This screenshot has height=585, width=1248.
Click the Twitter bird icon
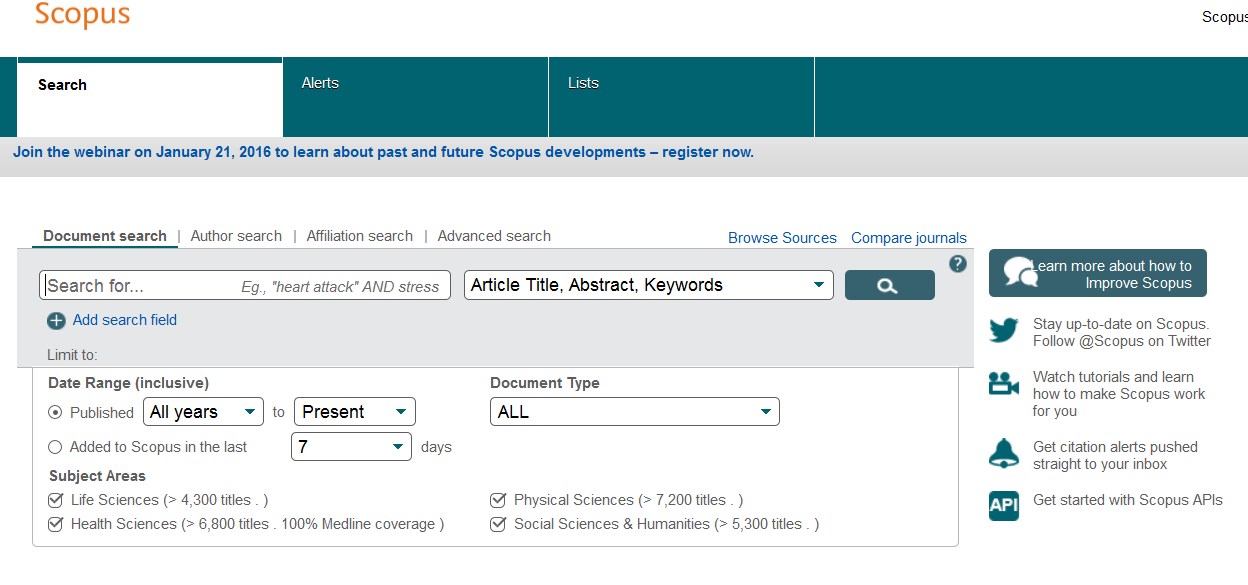pyautogui.click(x=1004, y=331)
